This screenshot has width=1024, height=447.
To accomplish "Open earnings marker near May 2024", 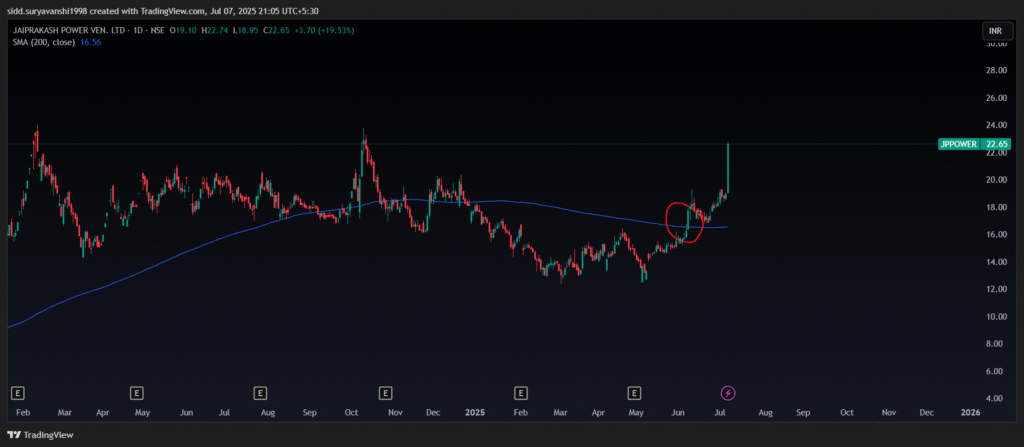I will point(136,393).
